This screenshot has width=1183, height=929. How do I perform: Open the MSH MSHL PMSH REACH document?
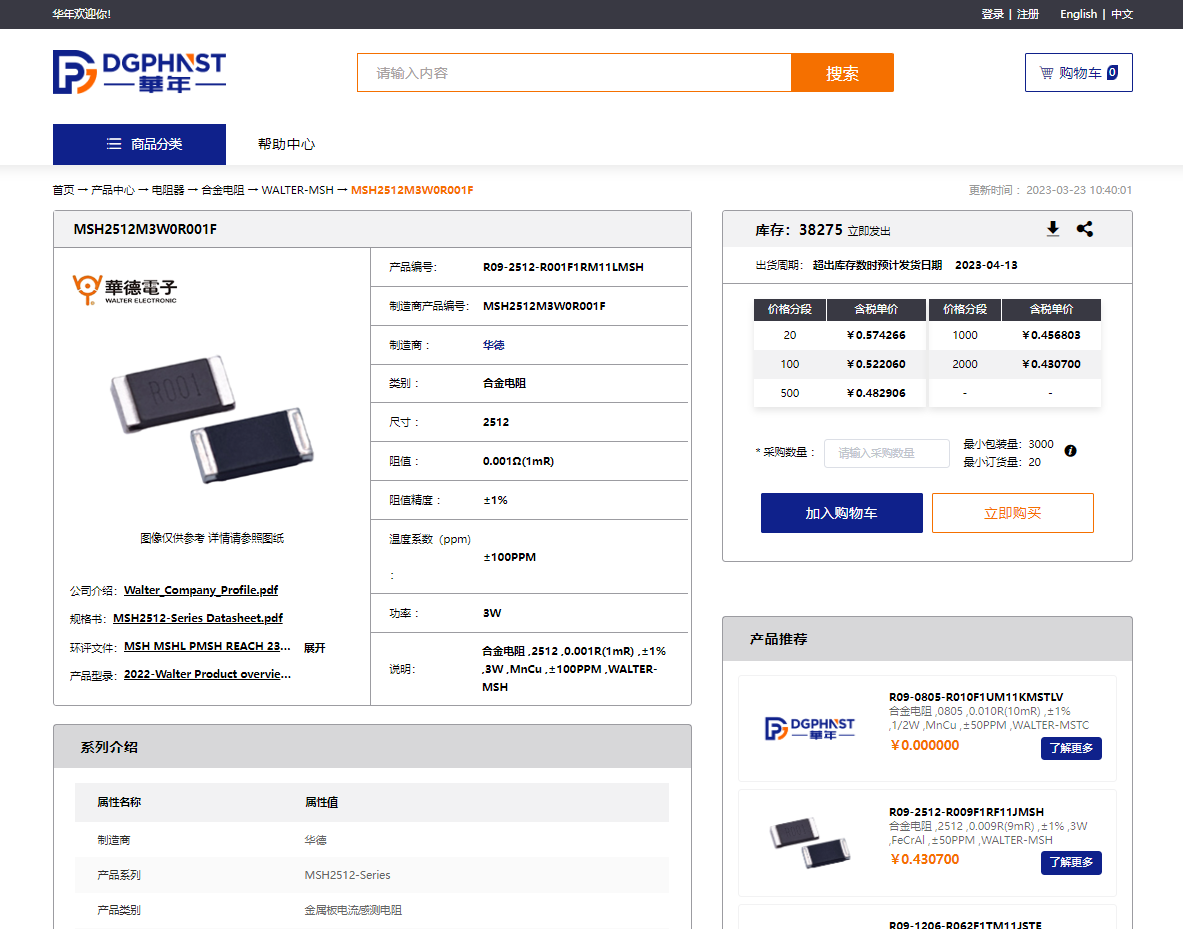(207, 646)
